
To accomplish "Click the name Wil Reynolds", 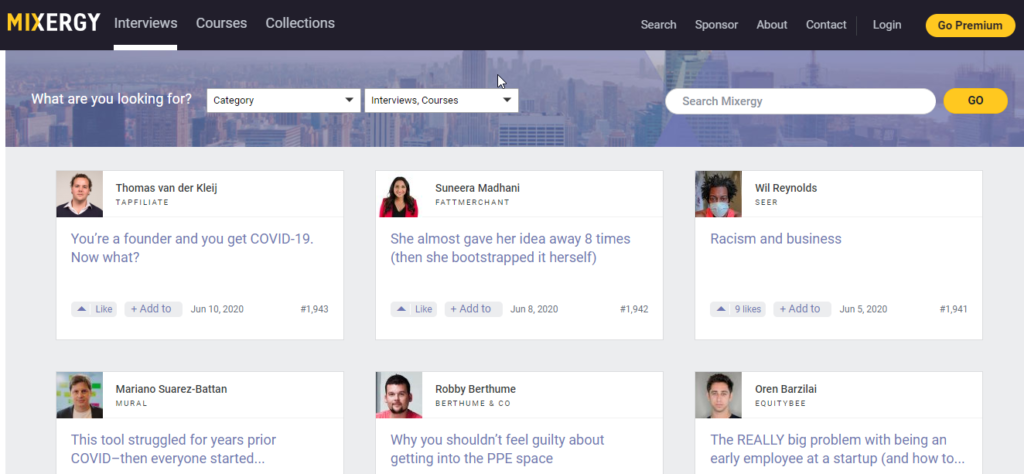I will (786, 188).
